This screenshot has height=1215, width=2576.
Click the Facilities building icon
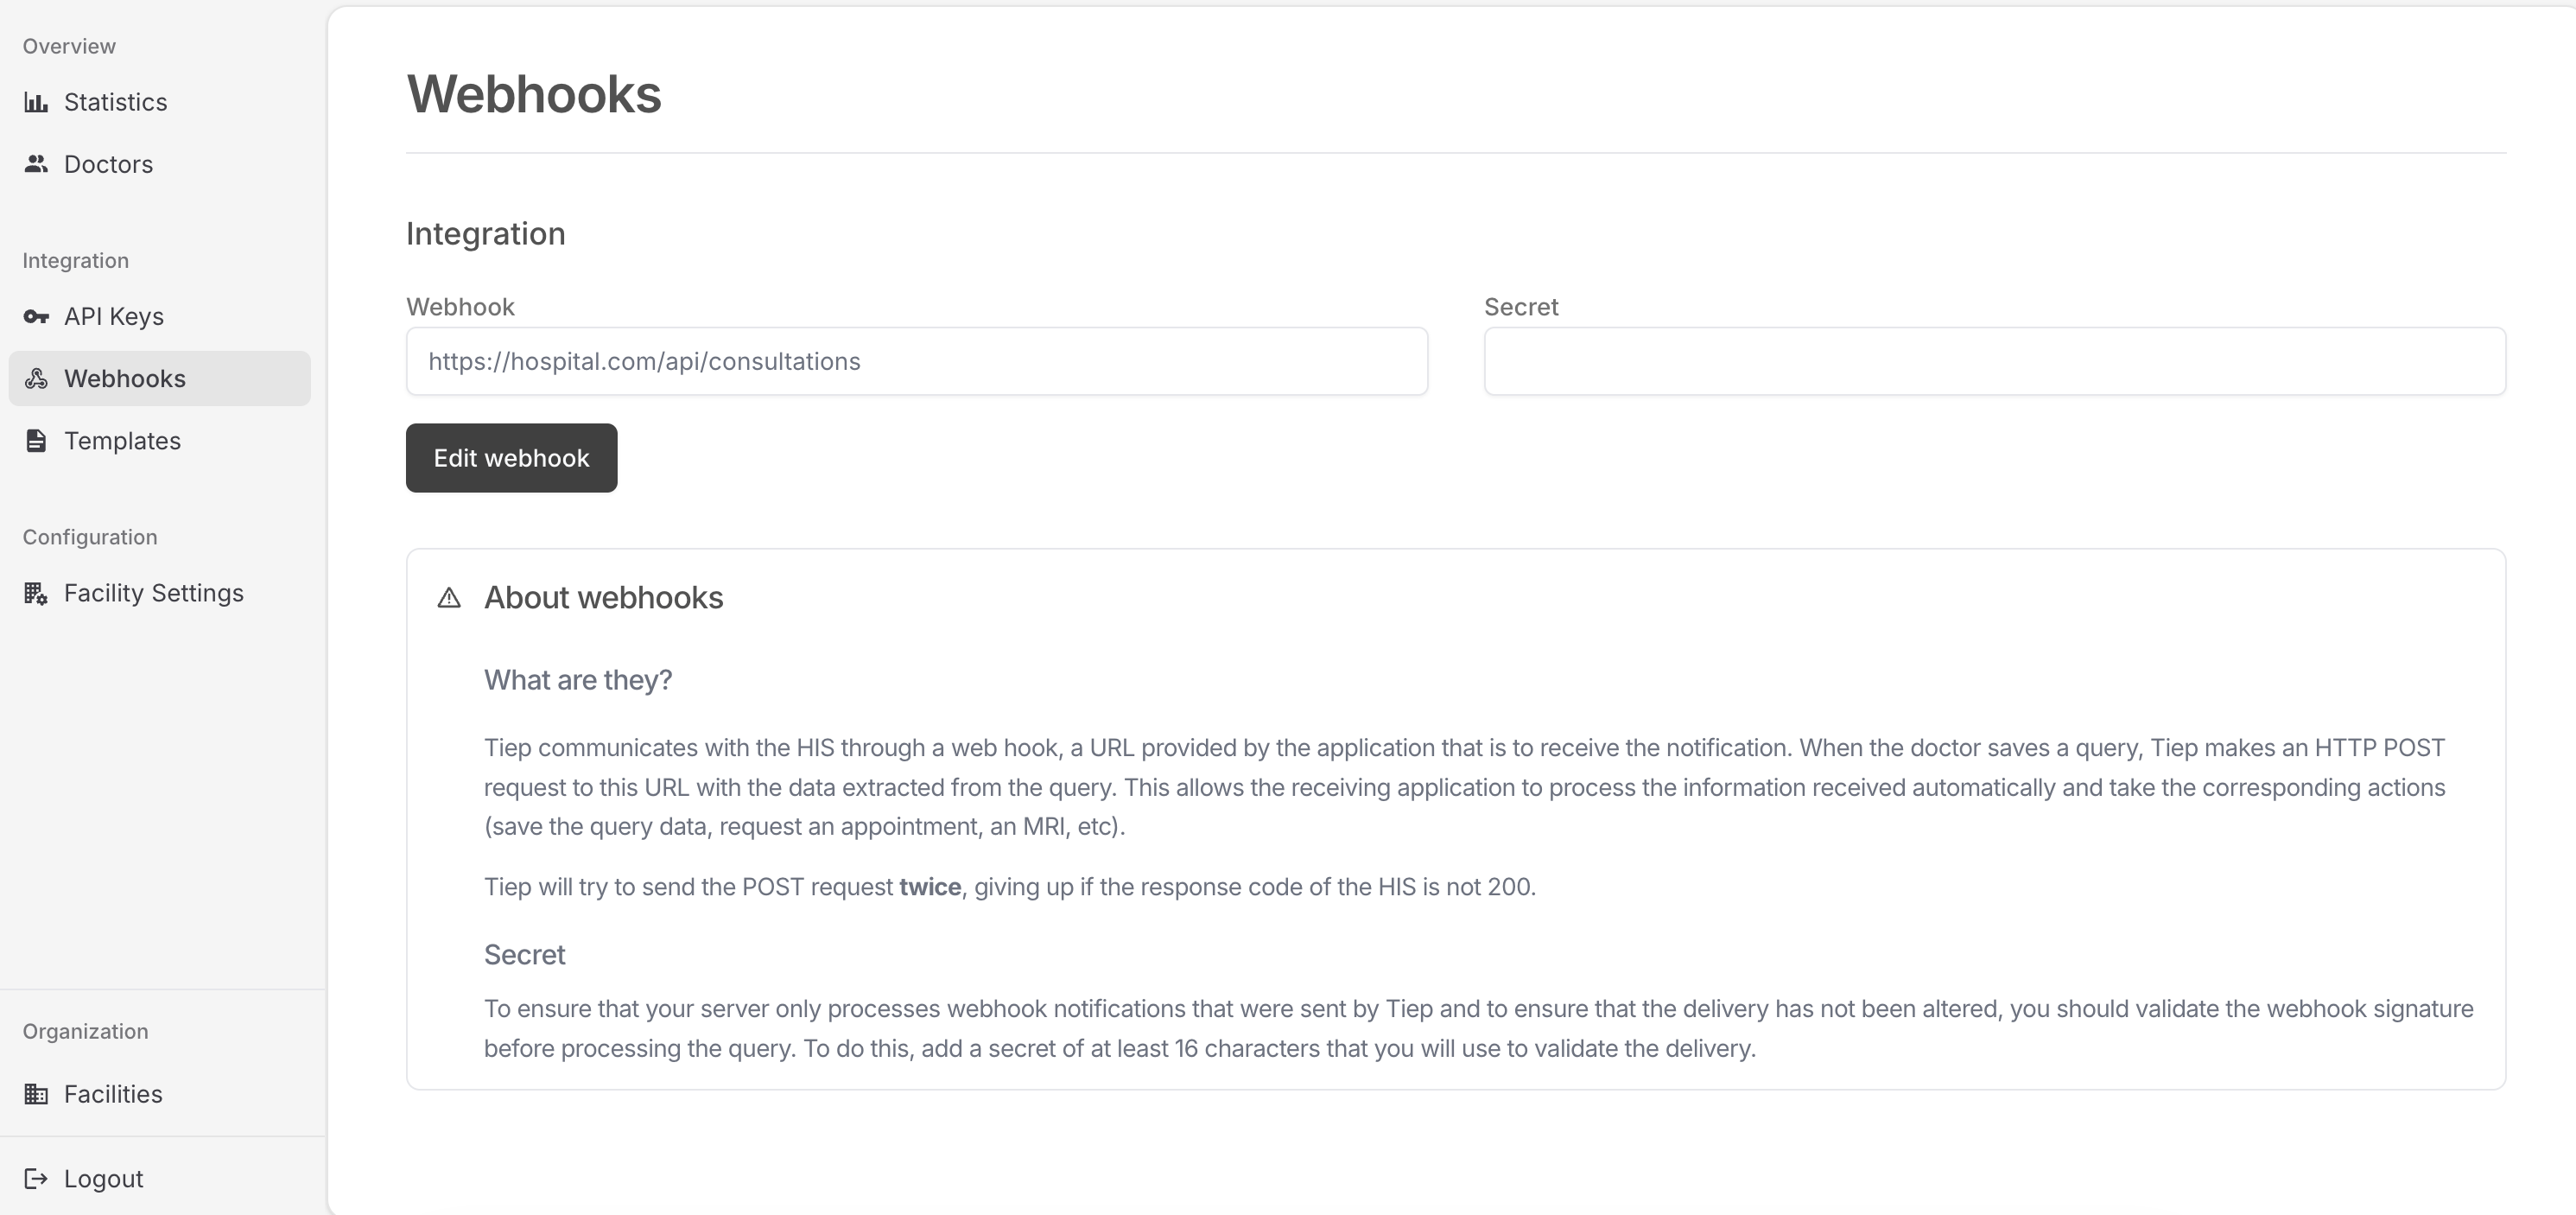point(36,1094)
